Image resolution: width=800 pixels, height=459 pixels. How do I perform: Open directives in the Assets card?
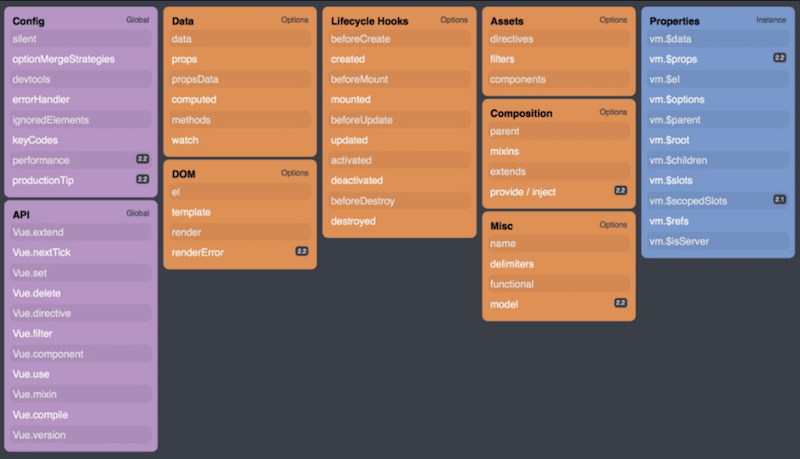559,39
